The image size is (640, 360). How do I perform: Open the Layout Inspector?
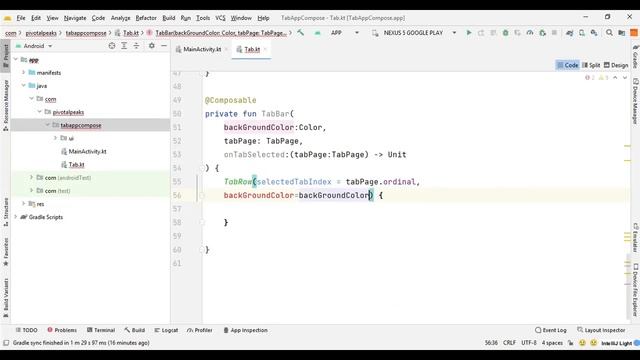[601, 330]
